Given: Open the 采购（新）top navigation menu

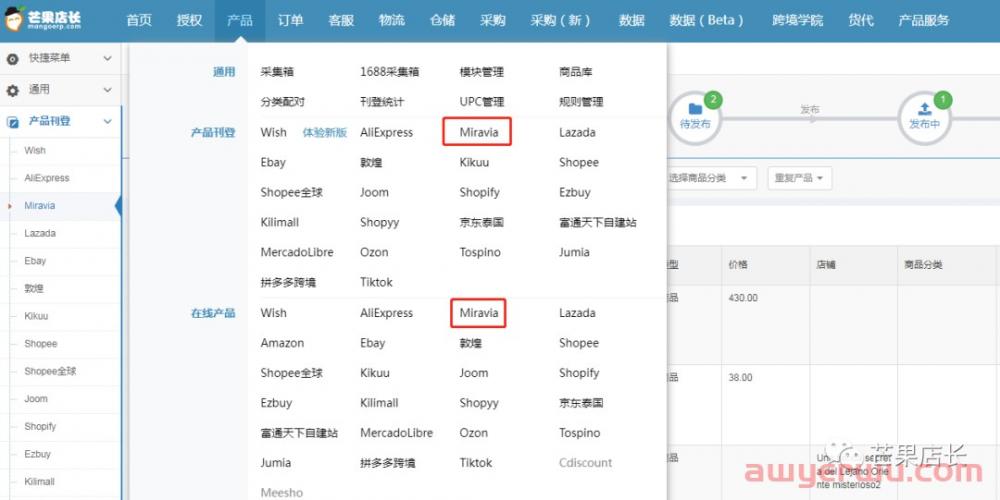Looking at the screenshot, I should pyautogui.click(x=561, y=20).
